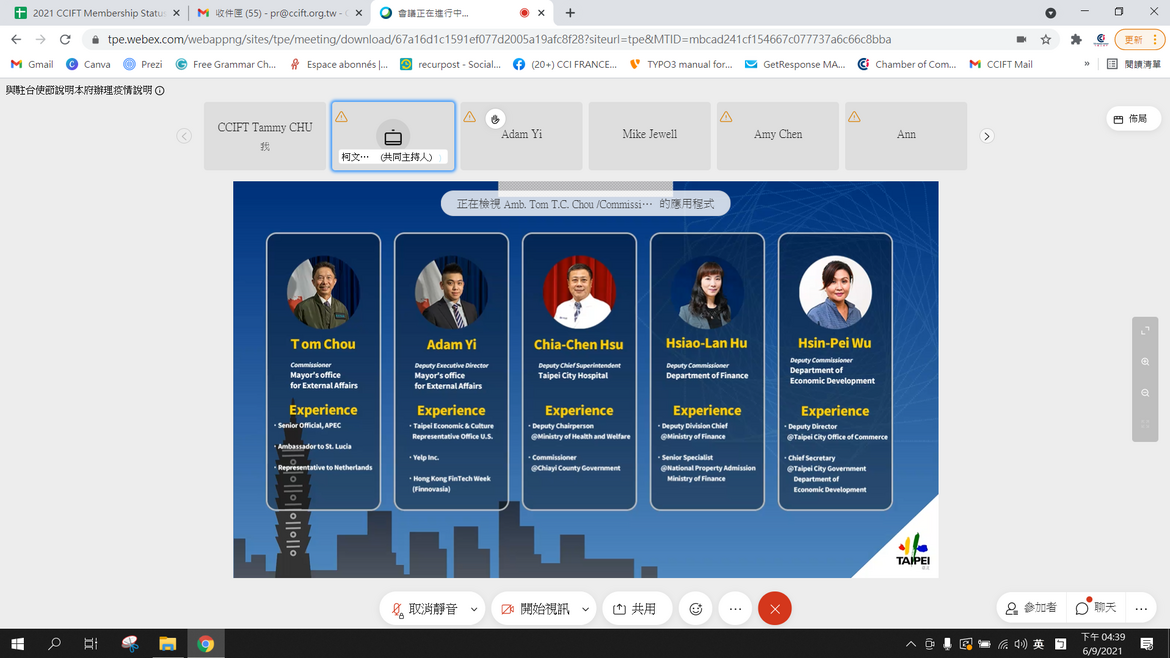Enter full screen view of shared content
This screenshot has height=658, width=1170.
pyautogui.click(x=1145, y=331)
